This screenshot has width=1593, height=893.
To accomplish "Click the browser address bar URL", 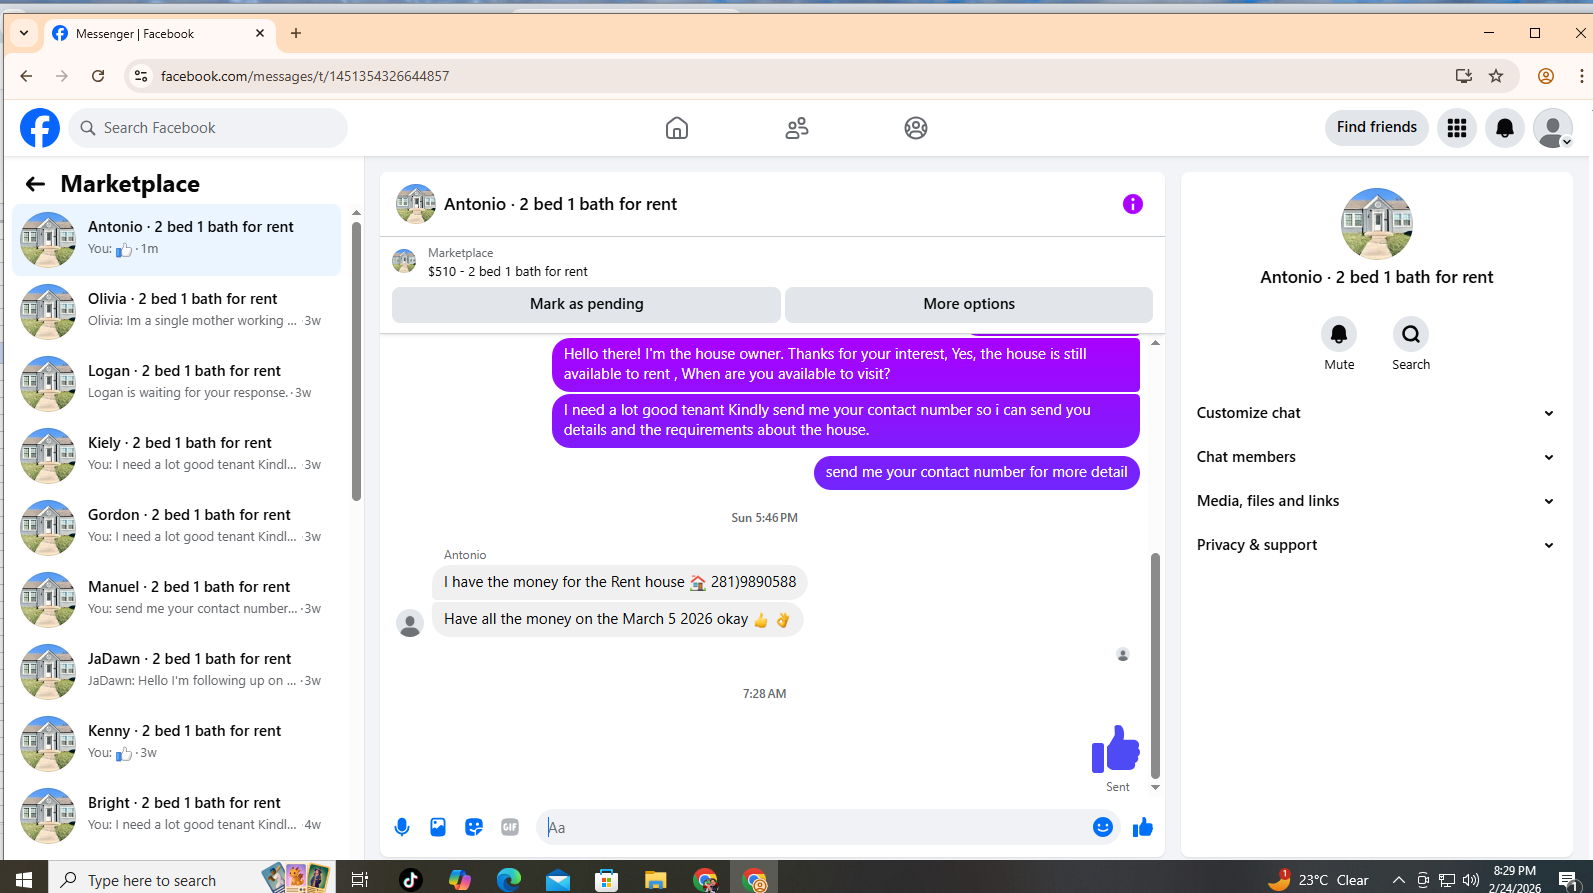I will pyautogui.click(x=305, y=76).
